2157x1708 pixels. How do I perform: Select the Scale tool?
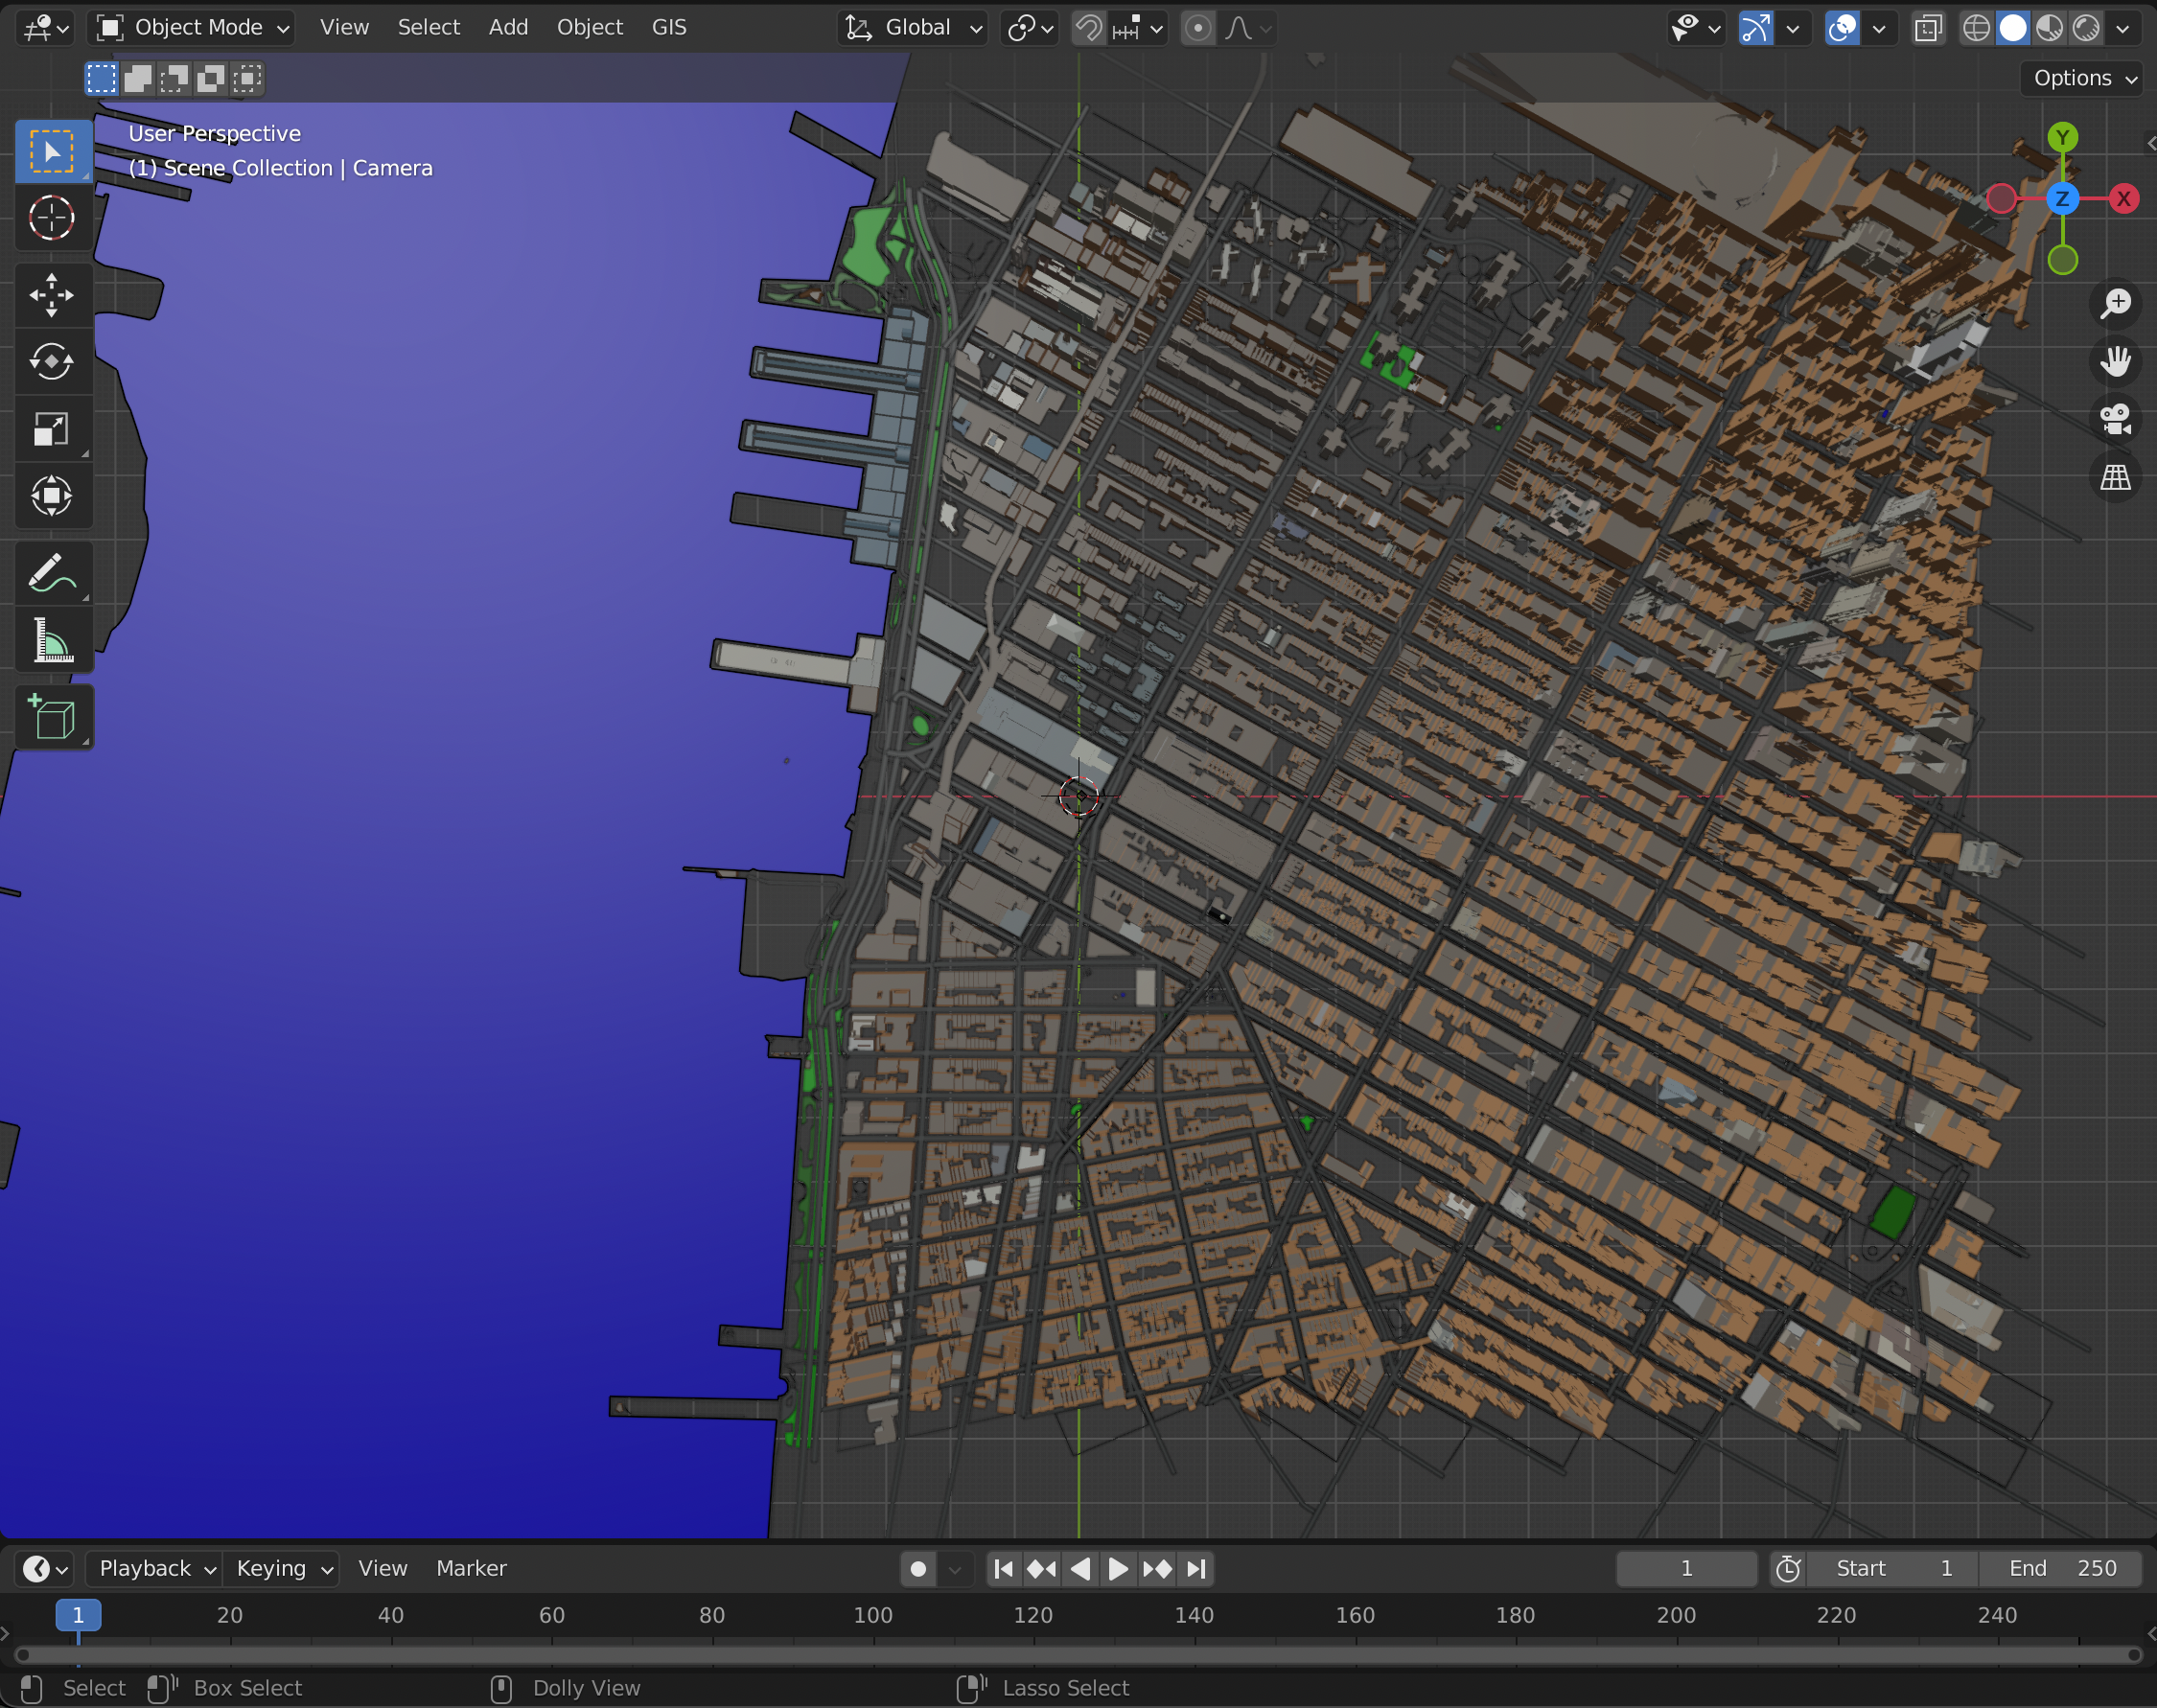(52, 428)
